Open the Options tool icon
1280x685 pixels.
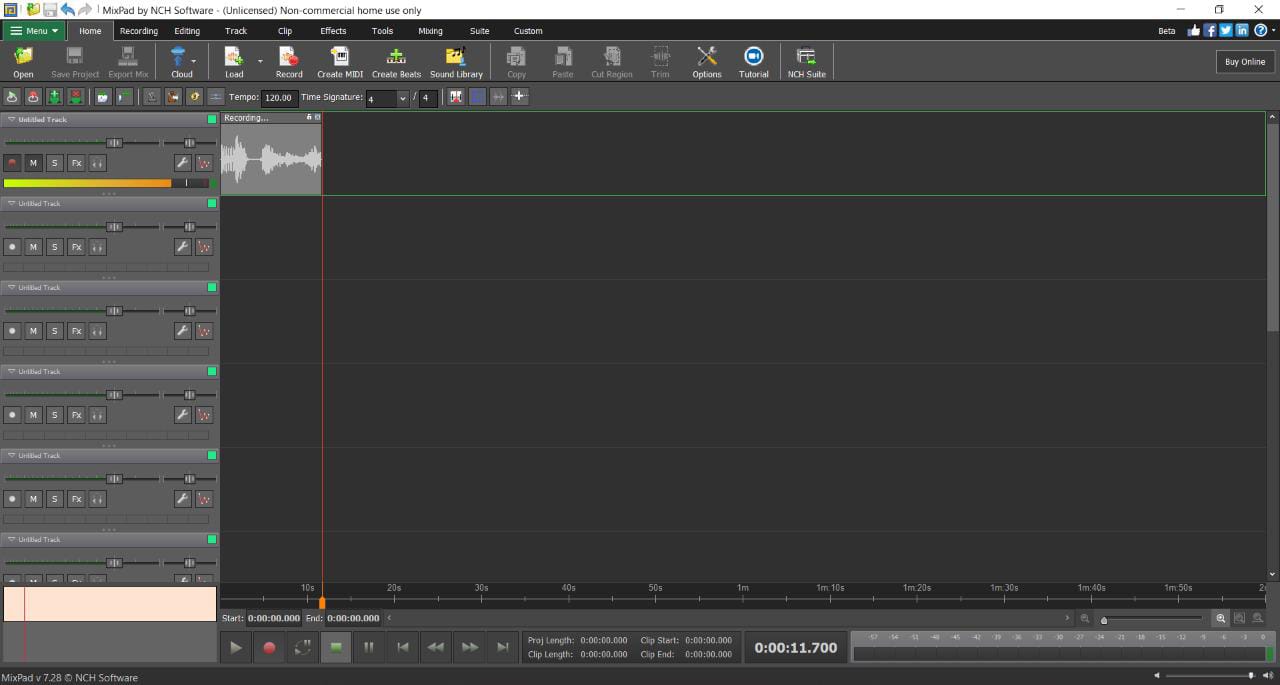click(707, 62)
